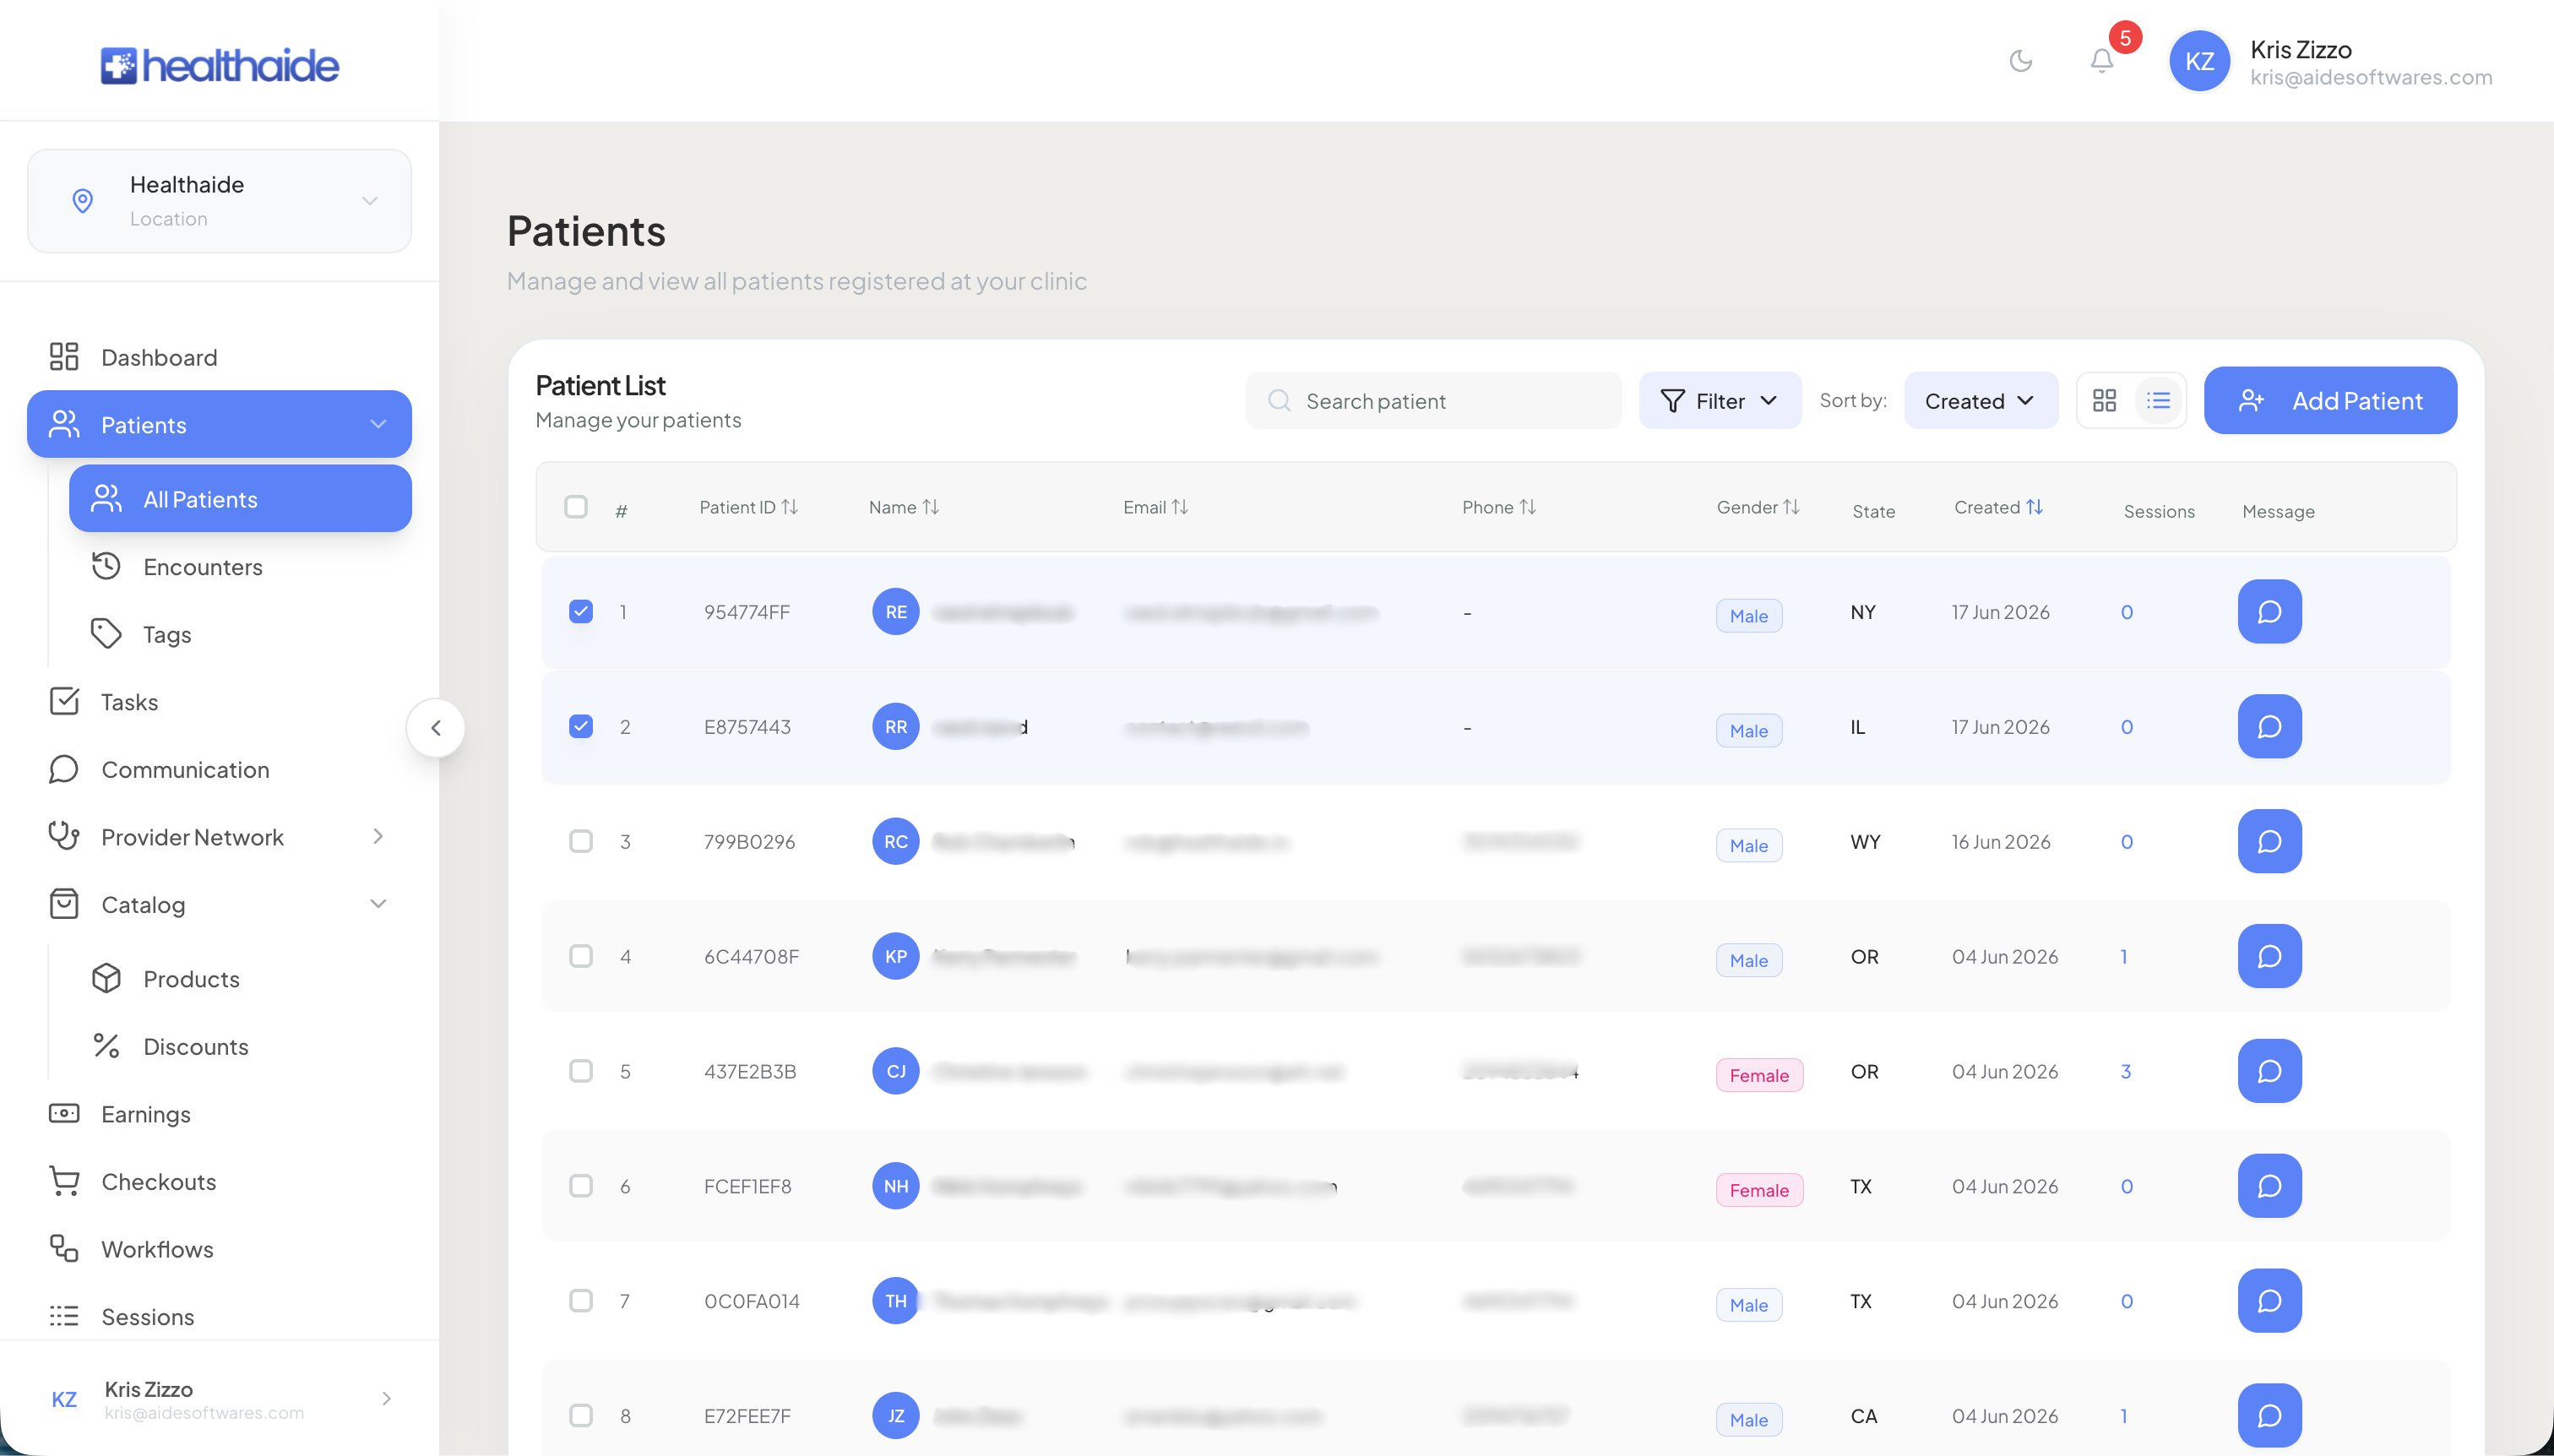This screenshot has height=1456, width=2554.
Task: Check row 6 patient FCEF1EF8
Action: click(x=581, y=1186)
